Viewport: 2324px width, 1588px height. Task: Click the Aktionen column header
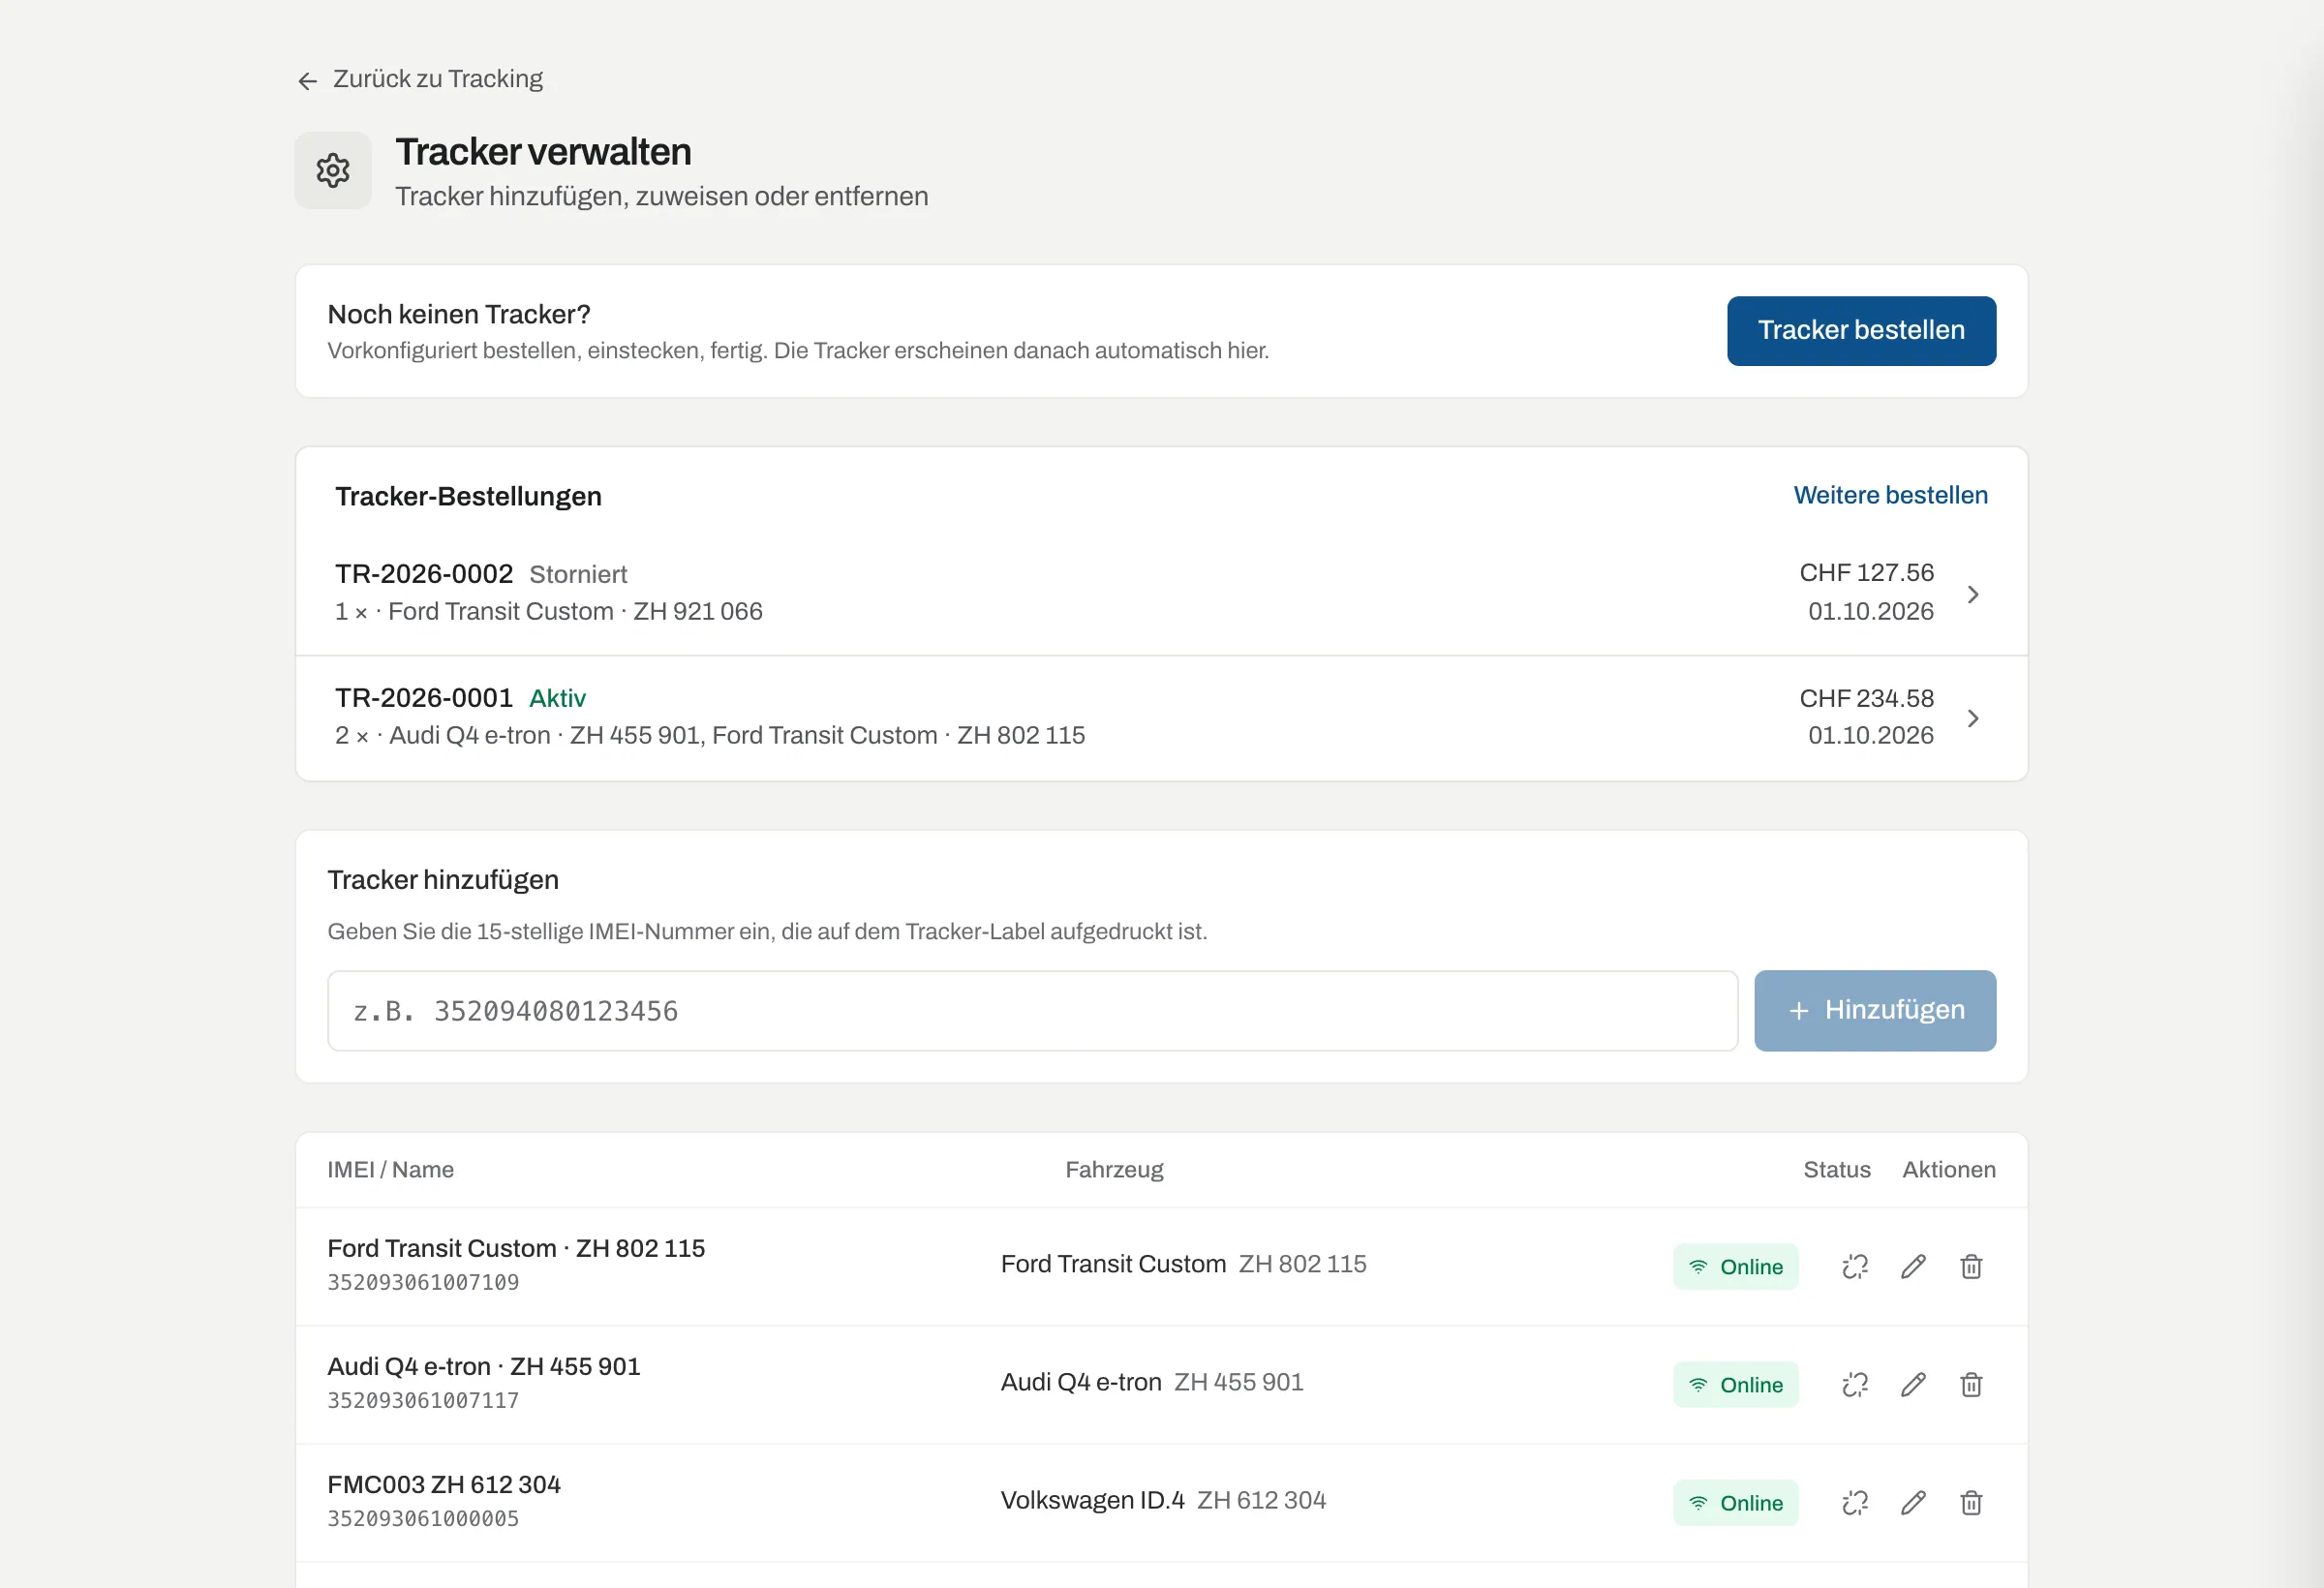[x=1948, y=1170]
